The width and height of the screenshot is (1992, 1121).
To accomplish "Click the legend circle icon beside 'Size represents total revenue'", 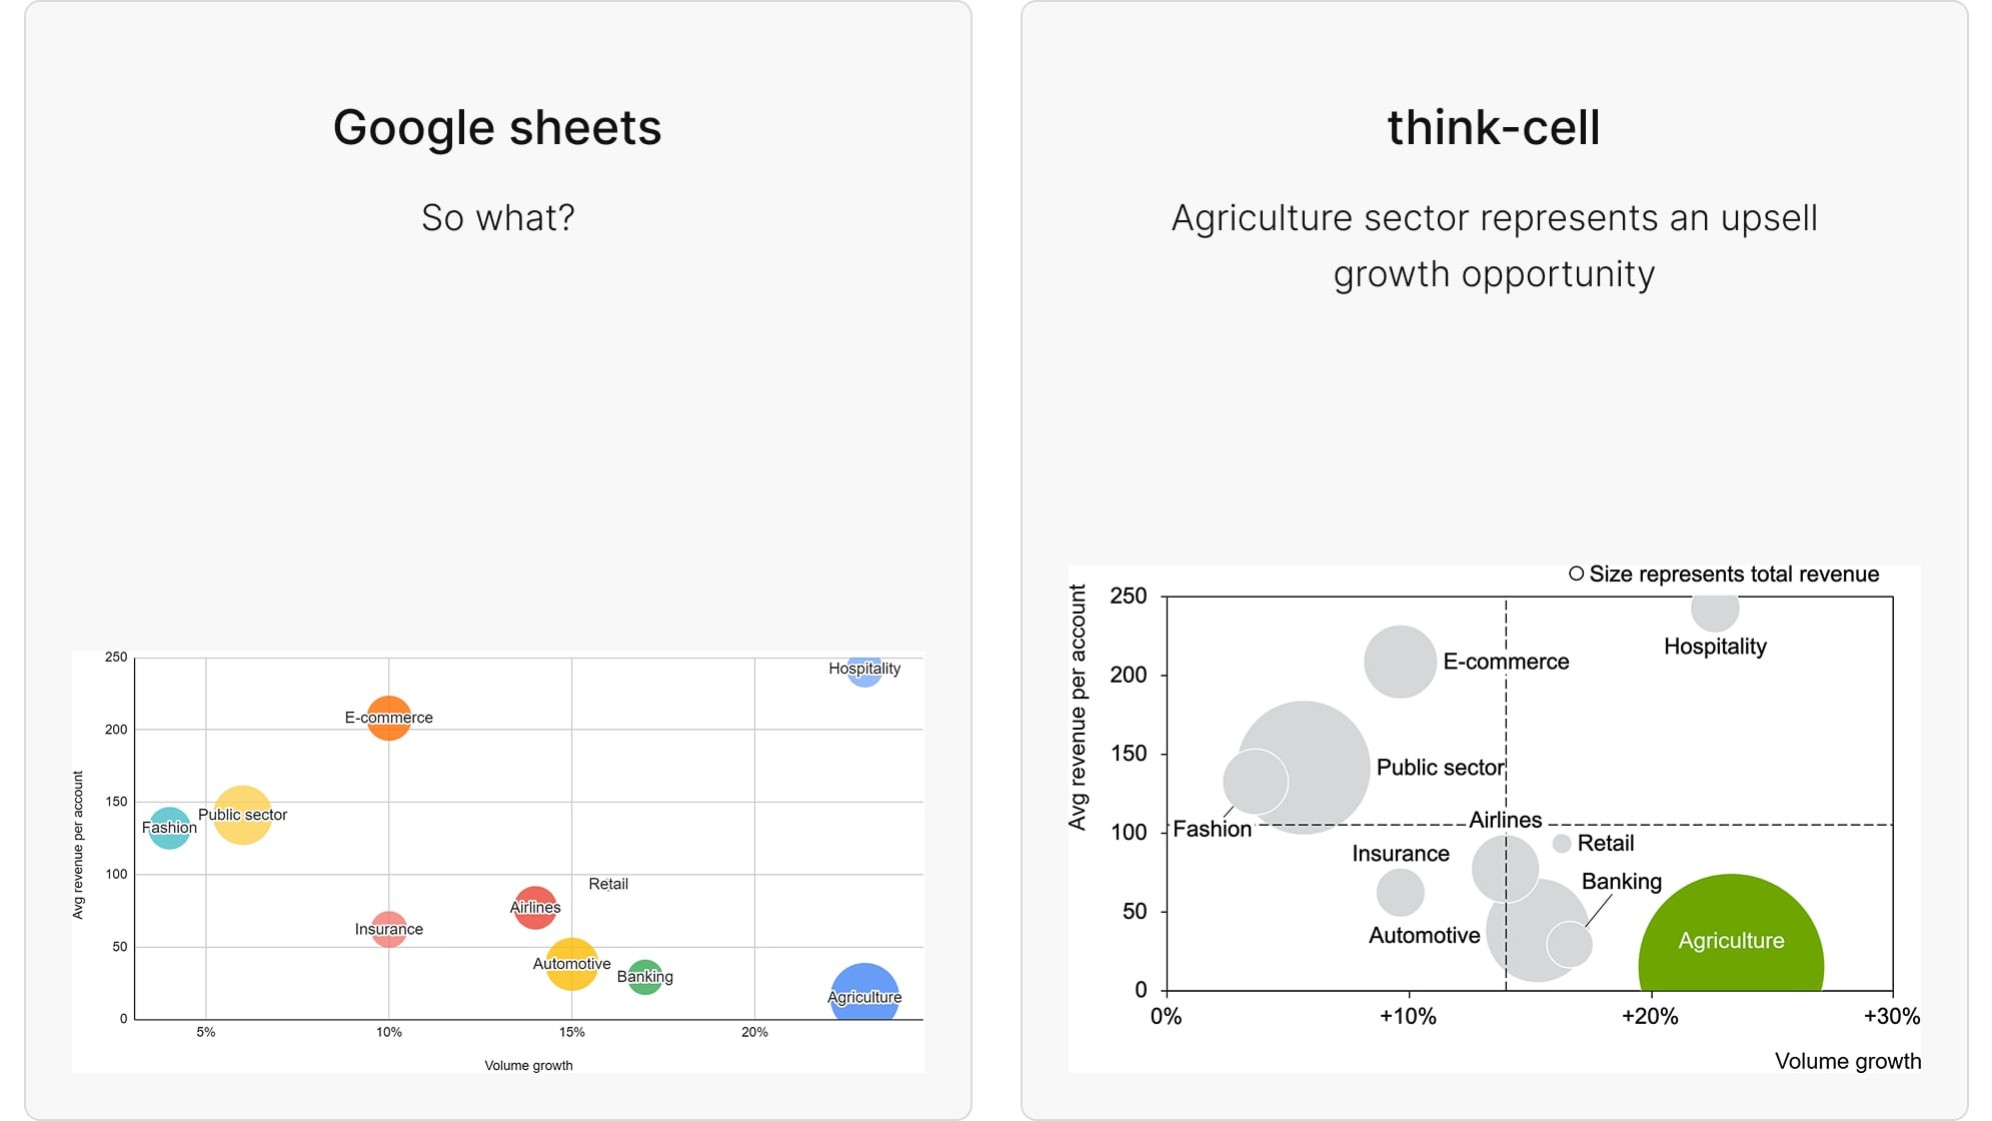I will coord(1576,574).
